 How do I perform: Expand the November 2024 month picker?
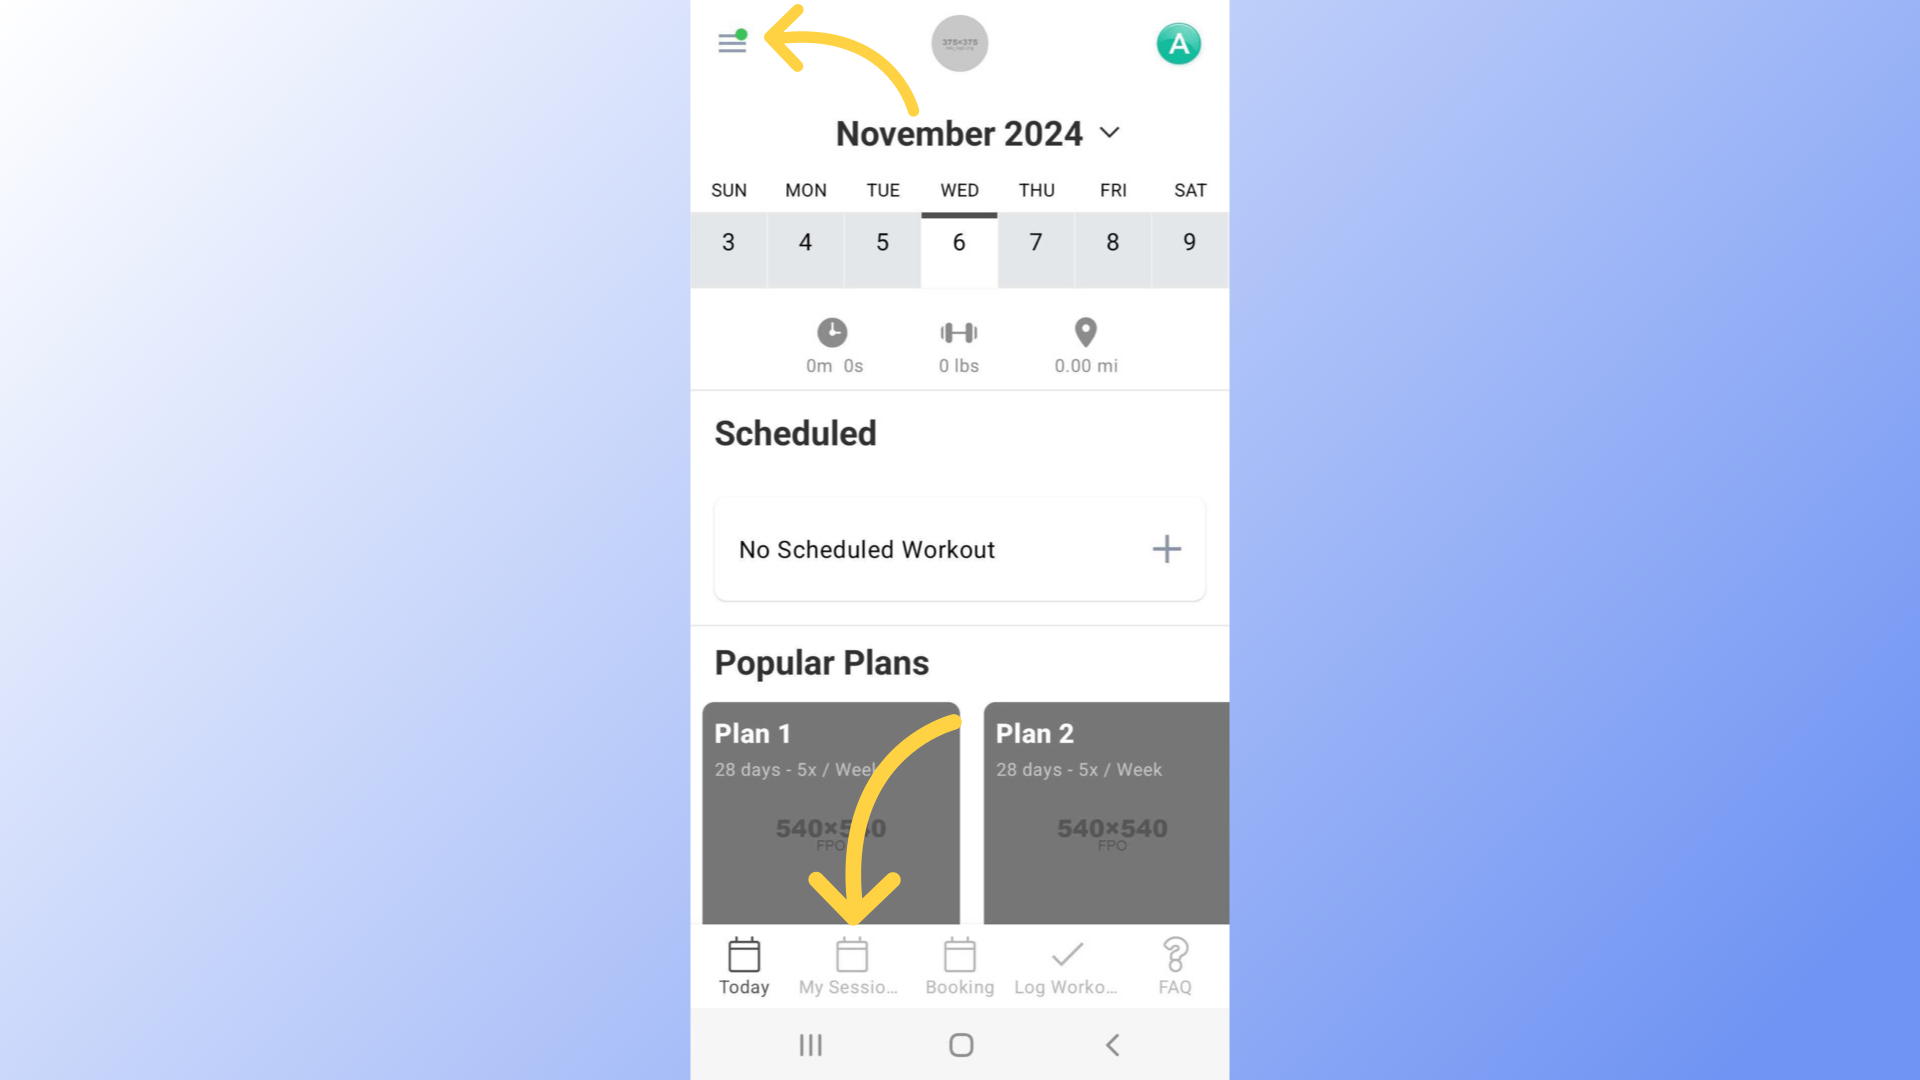point(1106,132)
